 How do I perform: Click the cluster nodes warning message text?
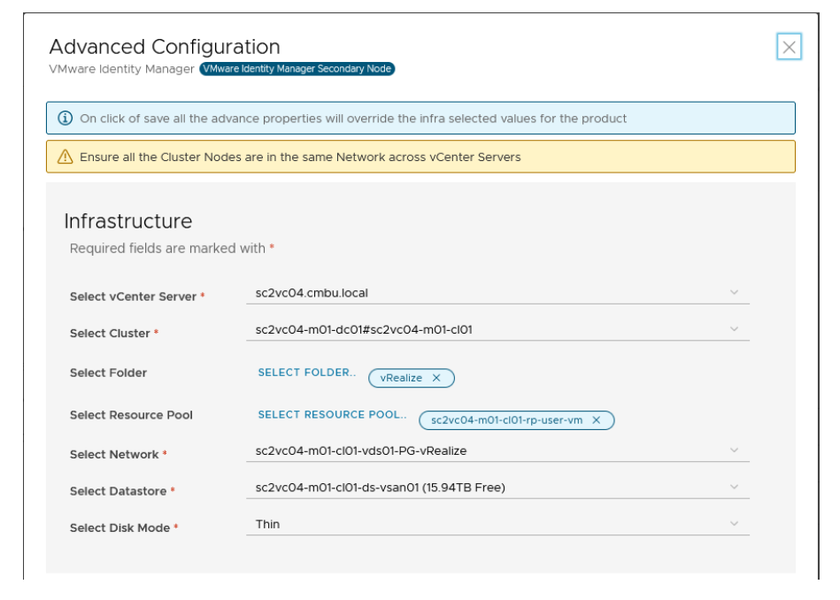coord(300,157)
